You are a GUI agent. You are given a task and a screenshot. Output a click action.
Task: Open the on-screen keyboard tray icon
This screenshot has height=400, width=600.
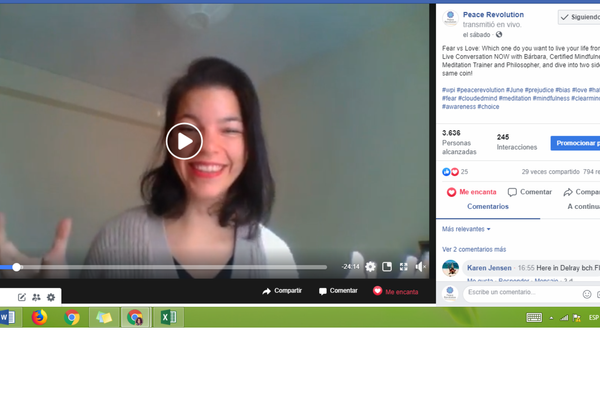coord(534,317)
